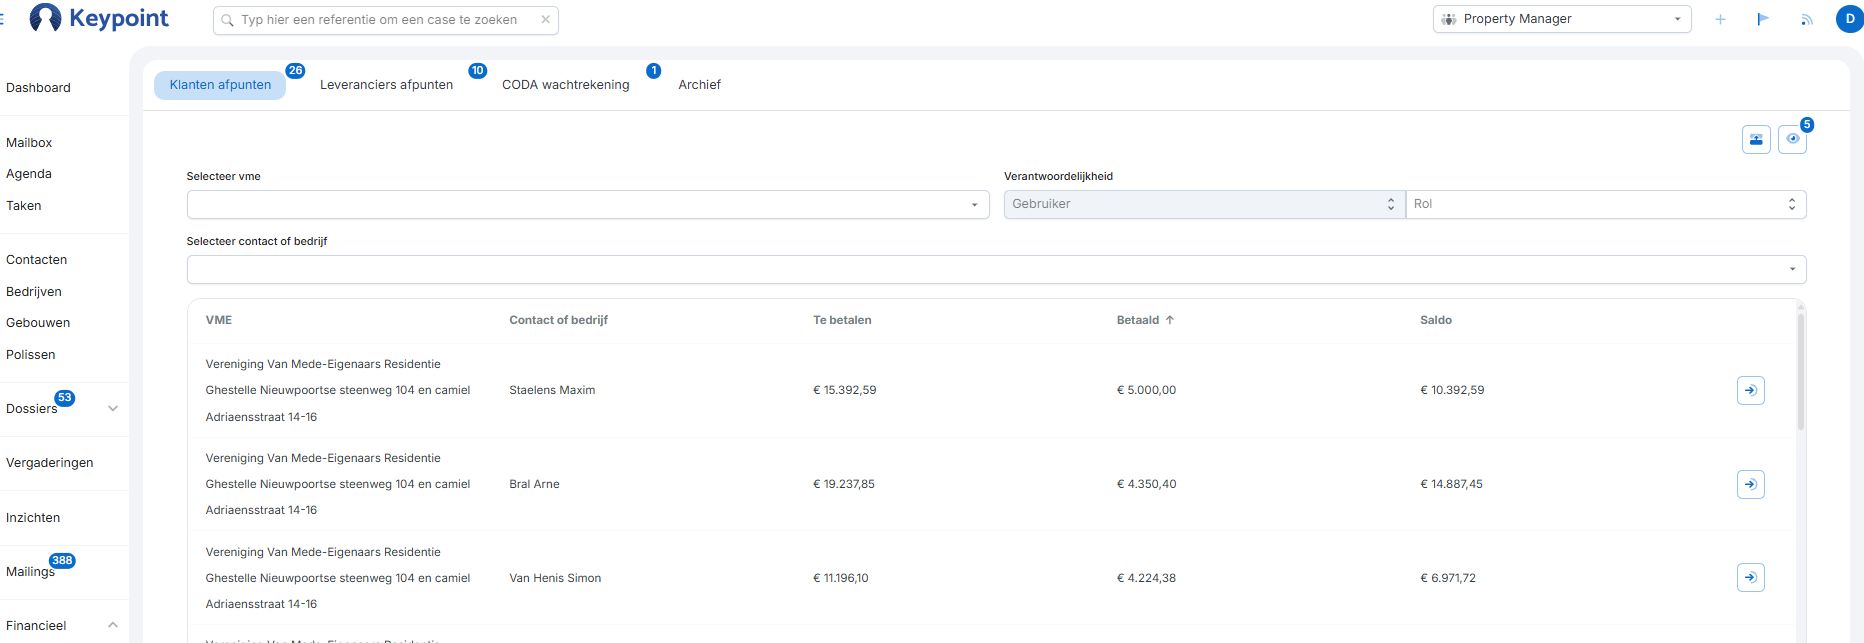
Task: Open Mailbox in sidebar
Action: (29, 143)
